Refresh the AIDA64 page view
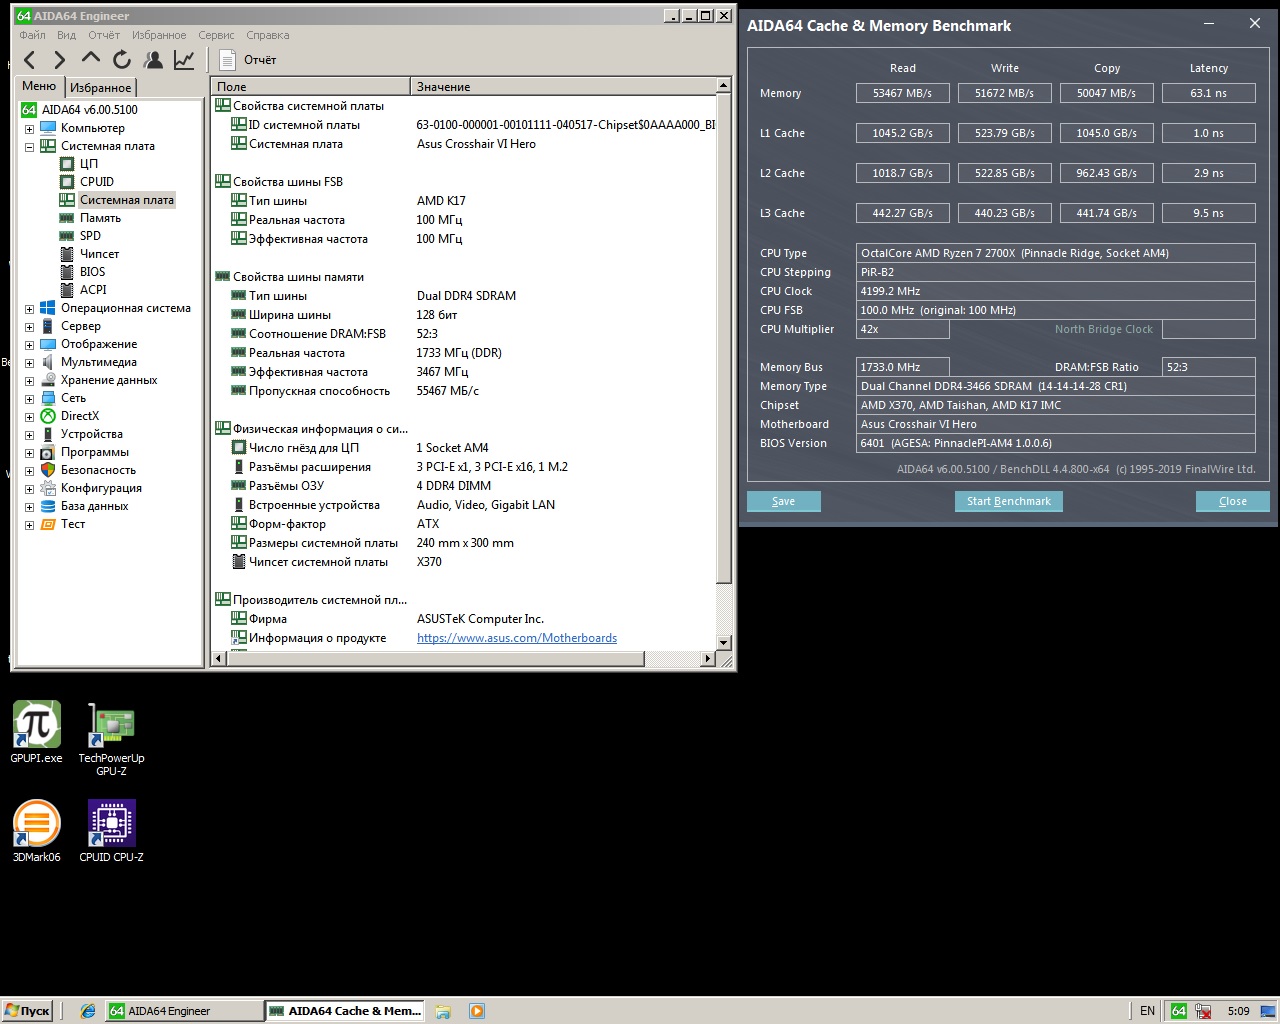 122,60
